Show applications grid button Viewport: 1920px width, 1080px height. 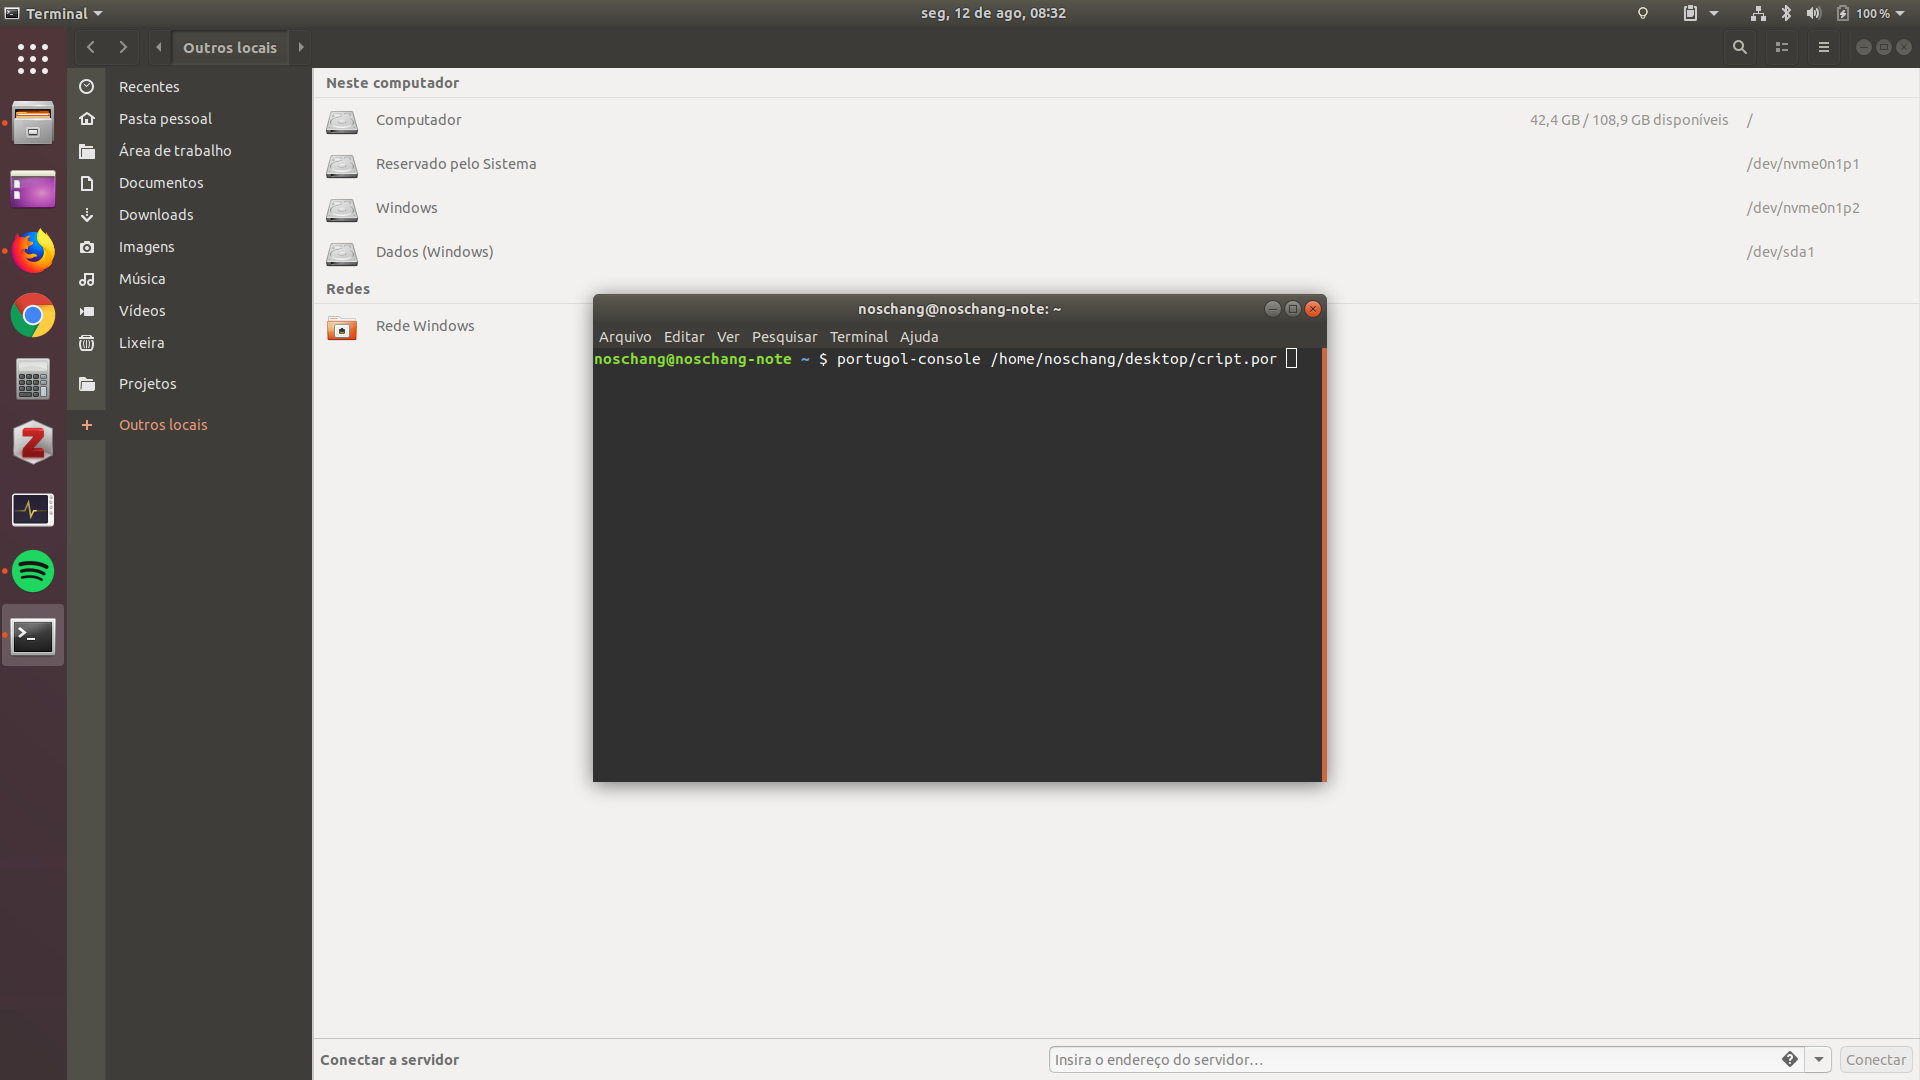(33, 58)
